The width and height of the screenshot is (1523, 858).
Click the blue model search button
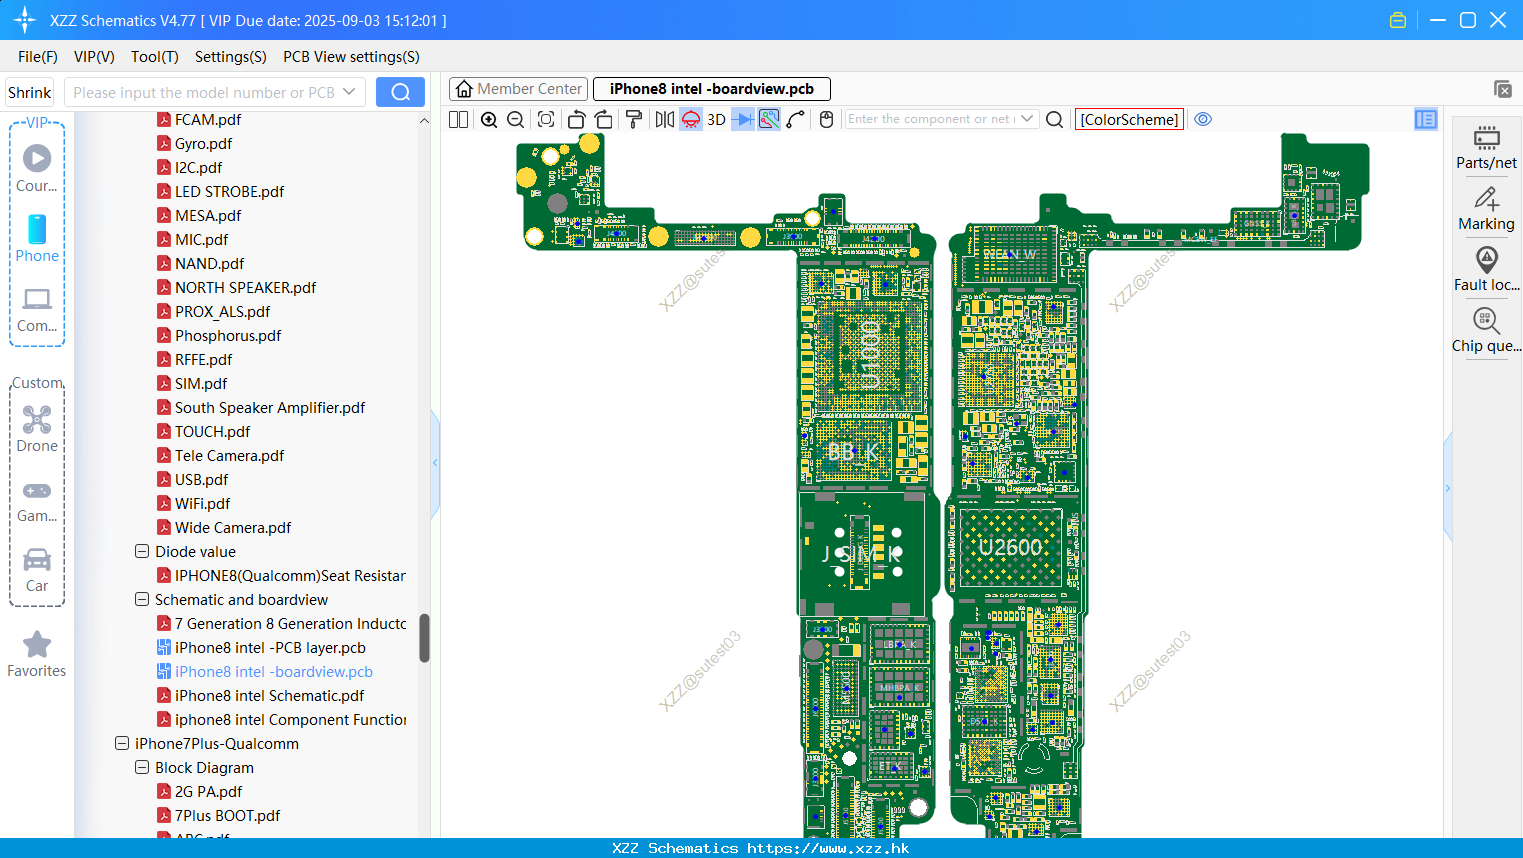click(x=400, y=92)
